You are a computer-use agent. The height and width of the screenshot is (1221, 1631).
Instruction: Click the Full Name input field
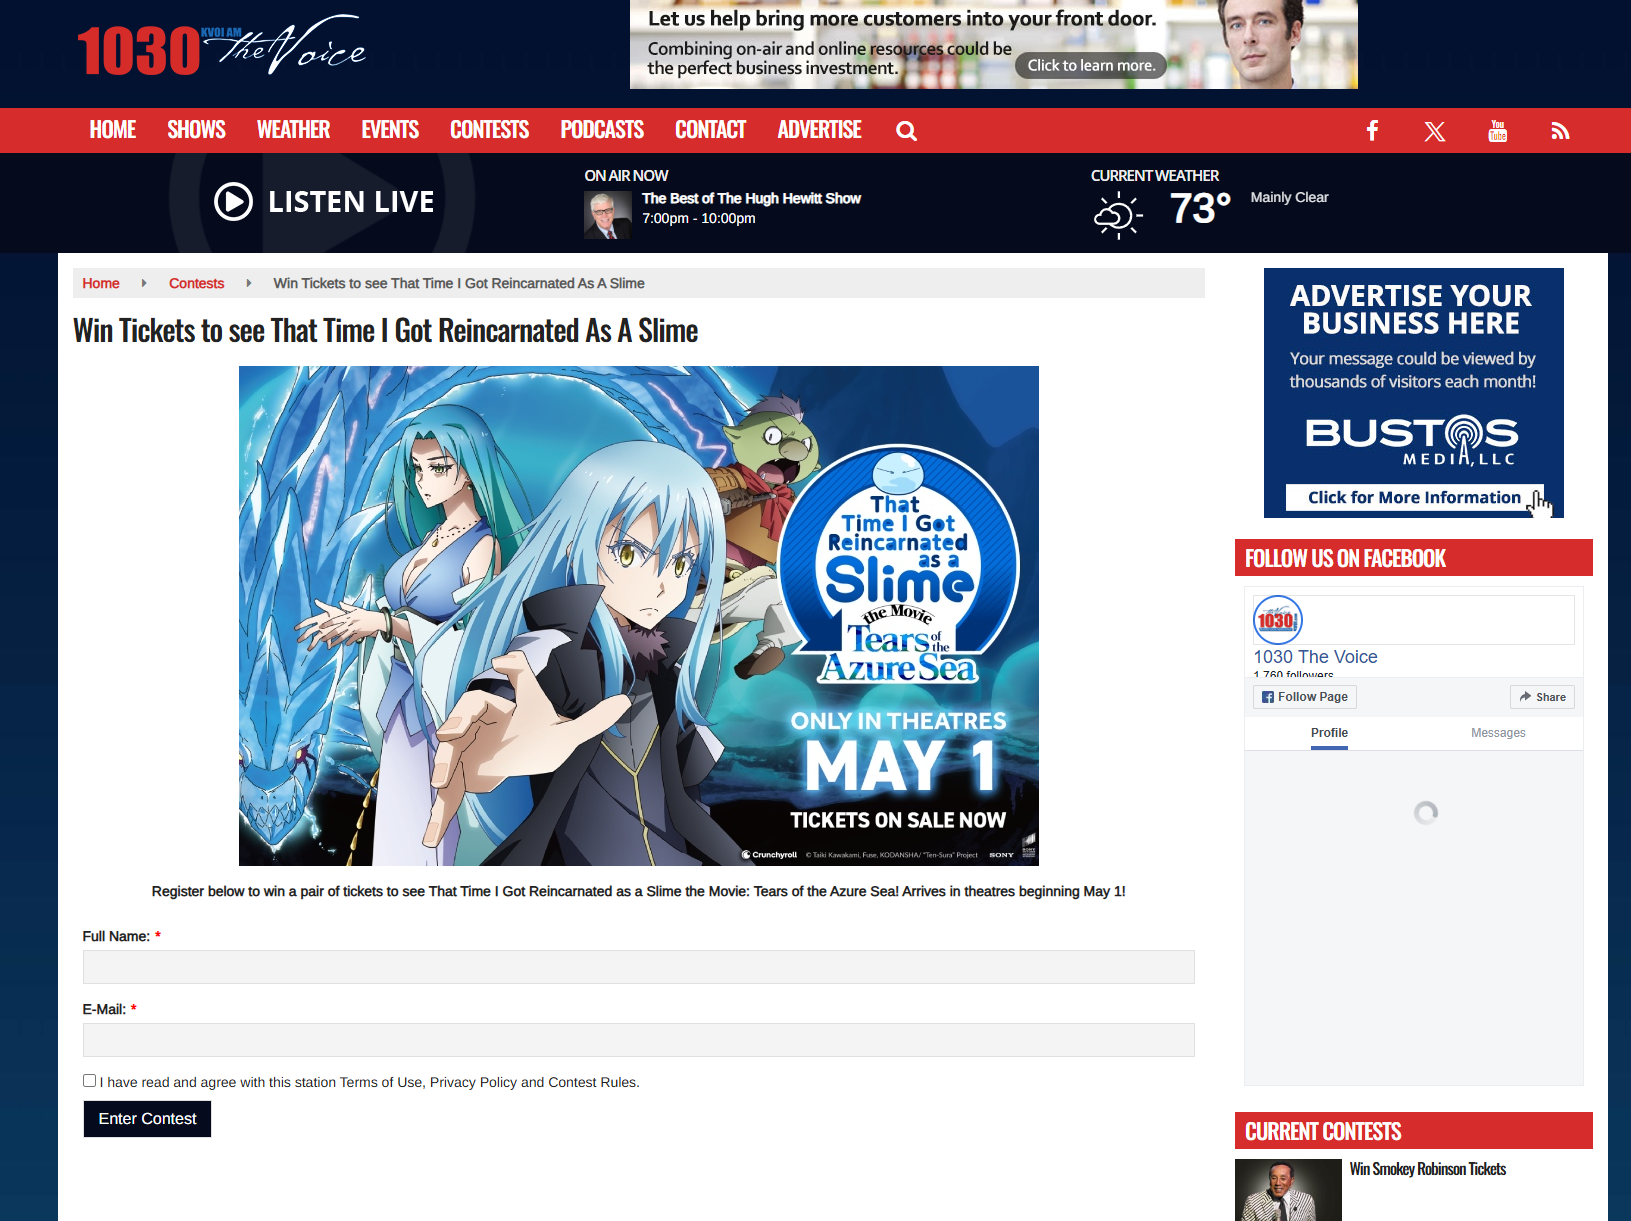click(639, 967)
